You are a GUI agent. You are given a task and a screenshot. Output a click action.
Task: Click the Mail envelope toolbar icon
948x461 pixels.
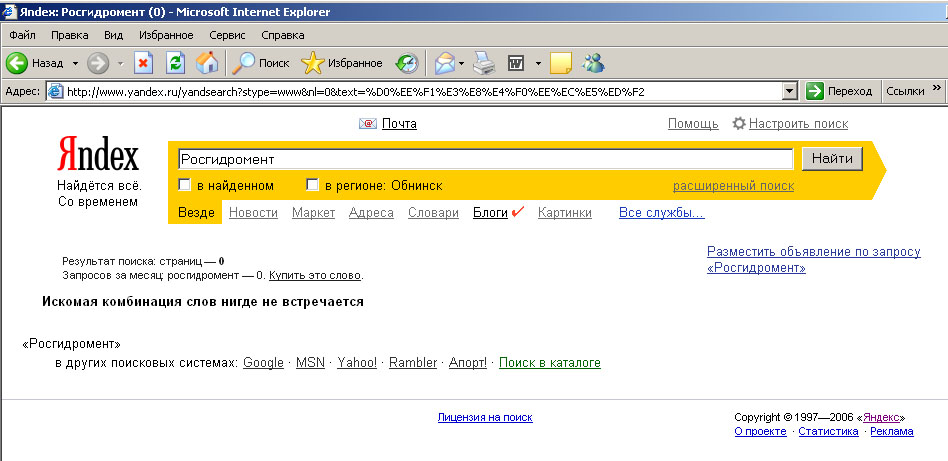tap(445, 63)
